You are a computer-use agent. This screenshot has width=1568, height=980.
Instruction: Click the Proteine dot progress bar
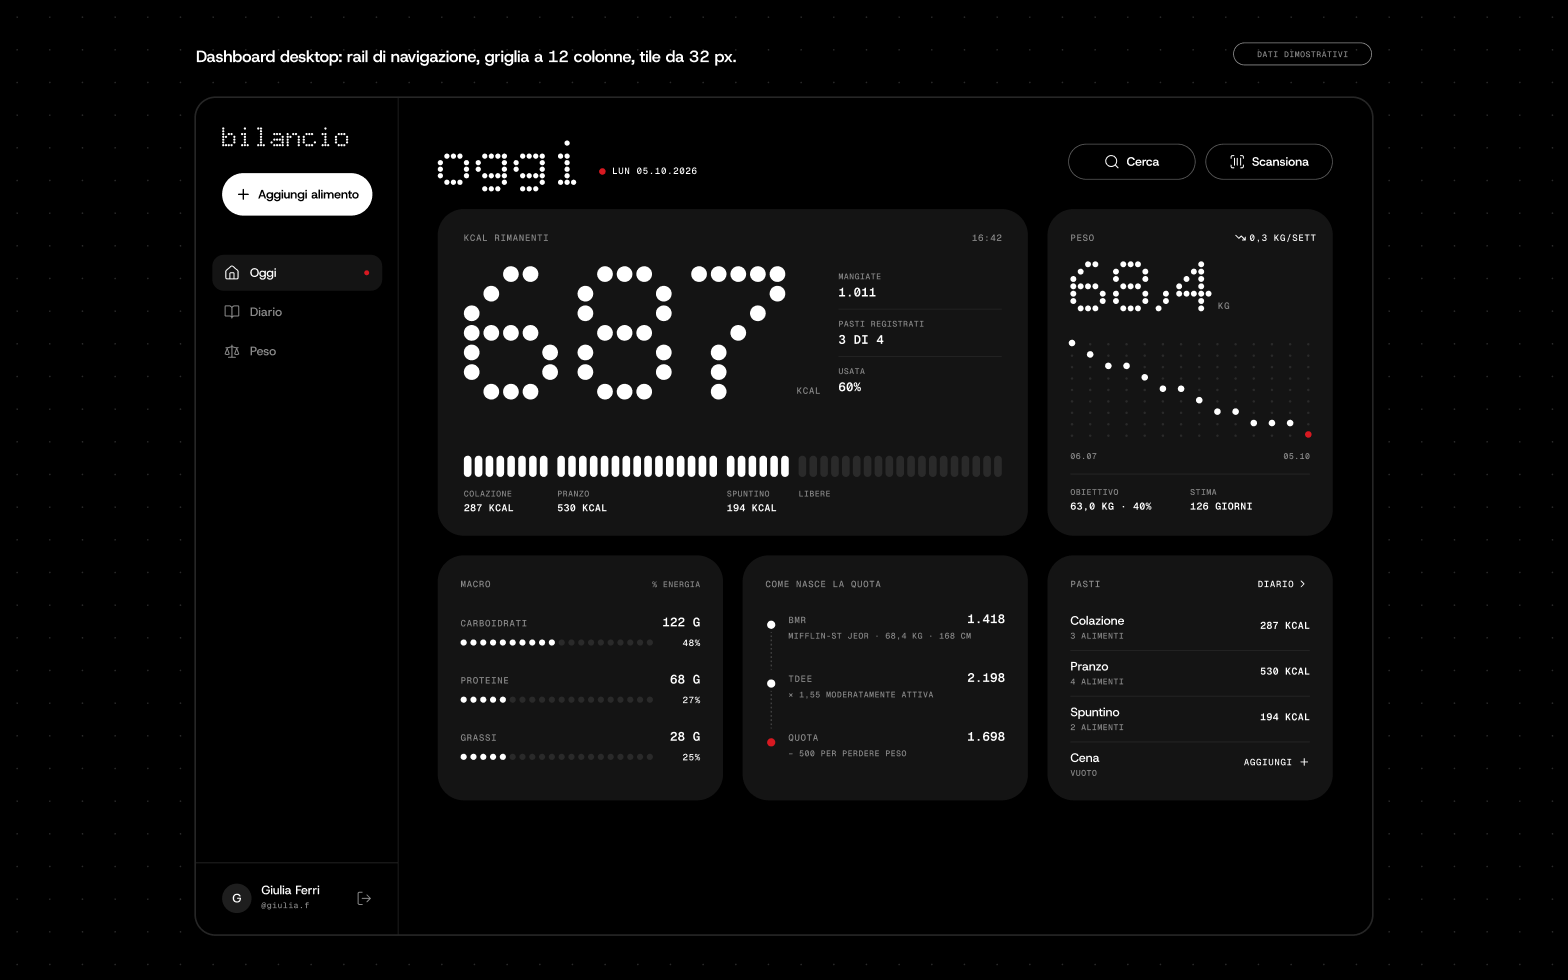(557, 700)
